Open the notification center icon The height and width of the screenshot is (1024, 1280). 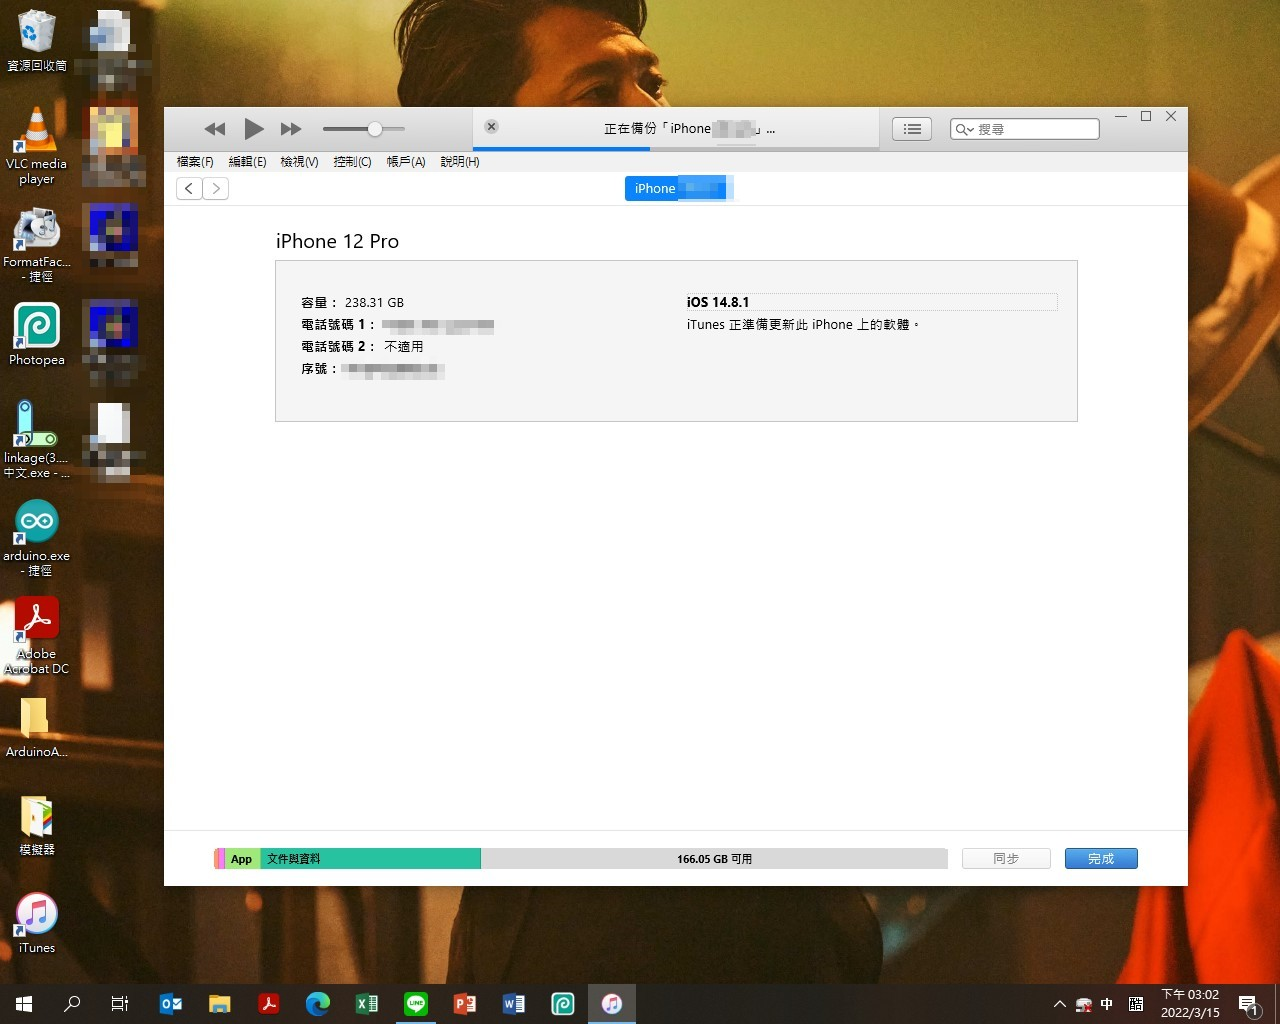tap(1249, 1004)
